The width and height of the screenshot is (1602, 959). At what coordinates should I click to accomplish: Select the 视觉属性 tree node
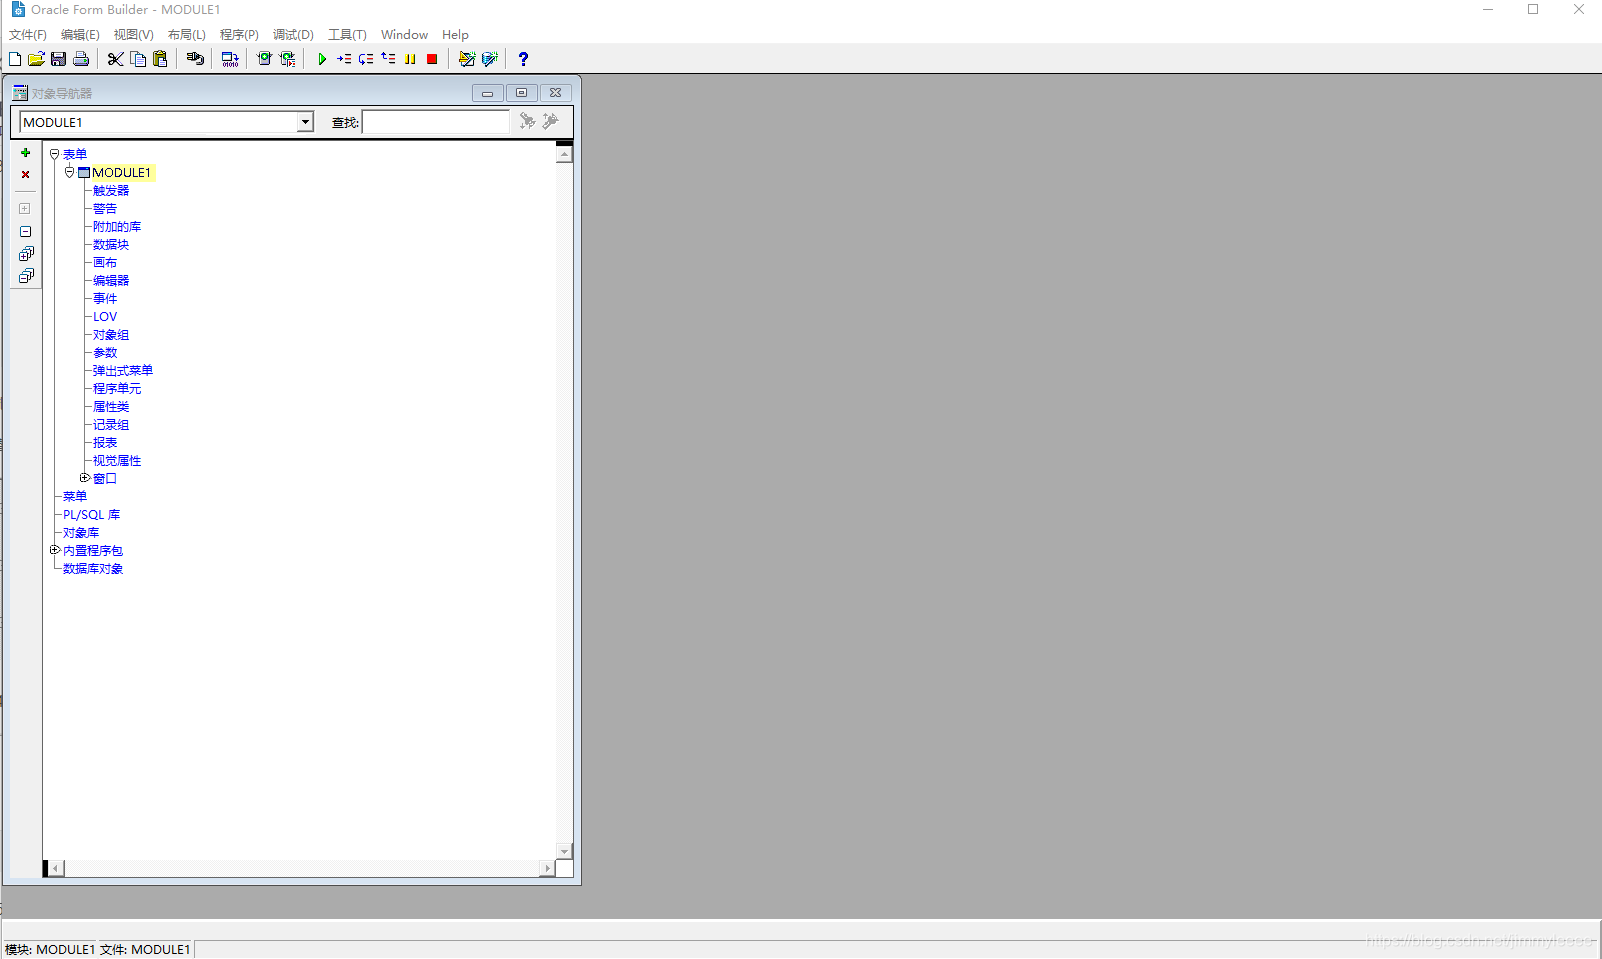click(117, 460)
